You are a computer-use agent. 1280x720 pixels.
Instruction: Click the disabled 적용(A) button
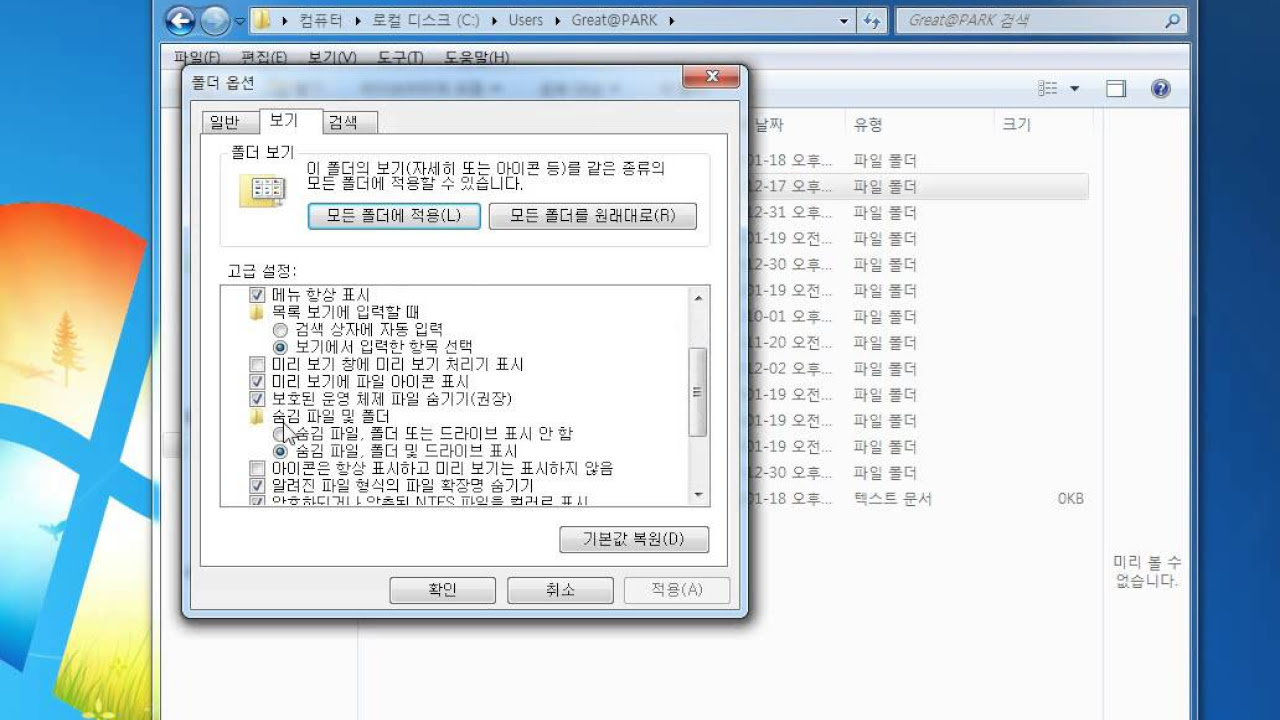[677, 590]
